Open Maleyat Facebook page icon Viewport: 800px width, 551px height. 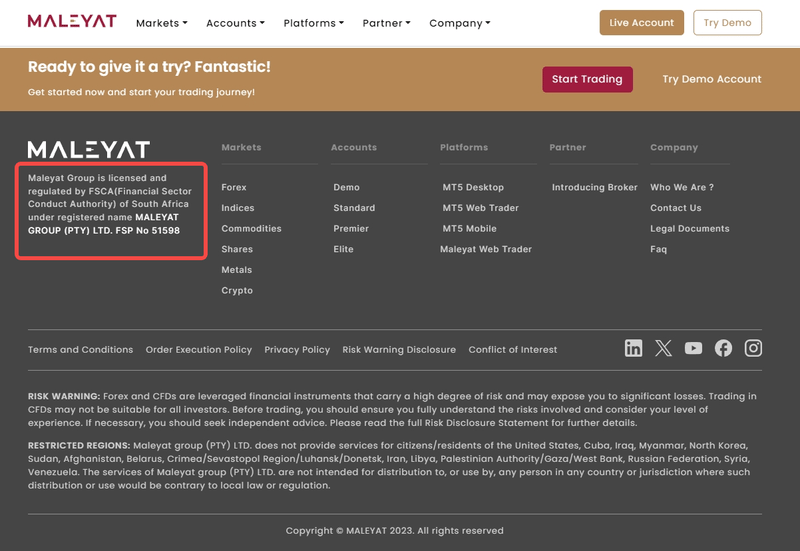[x=723, y=348]
